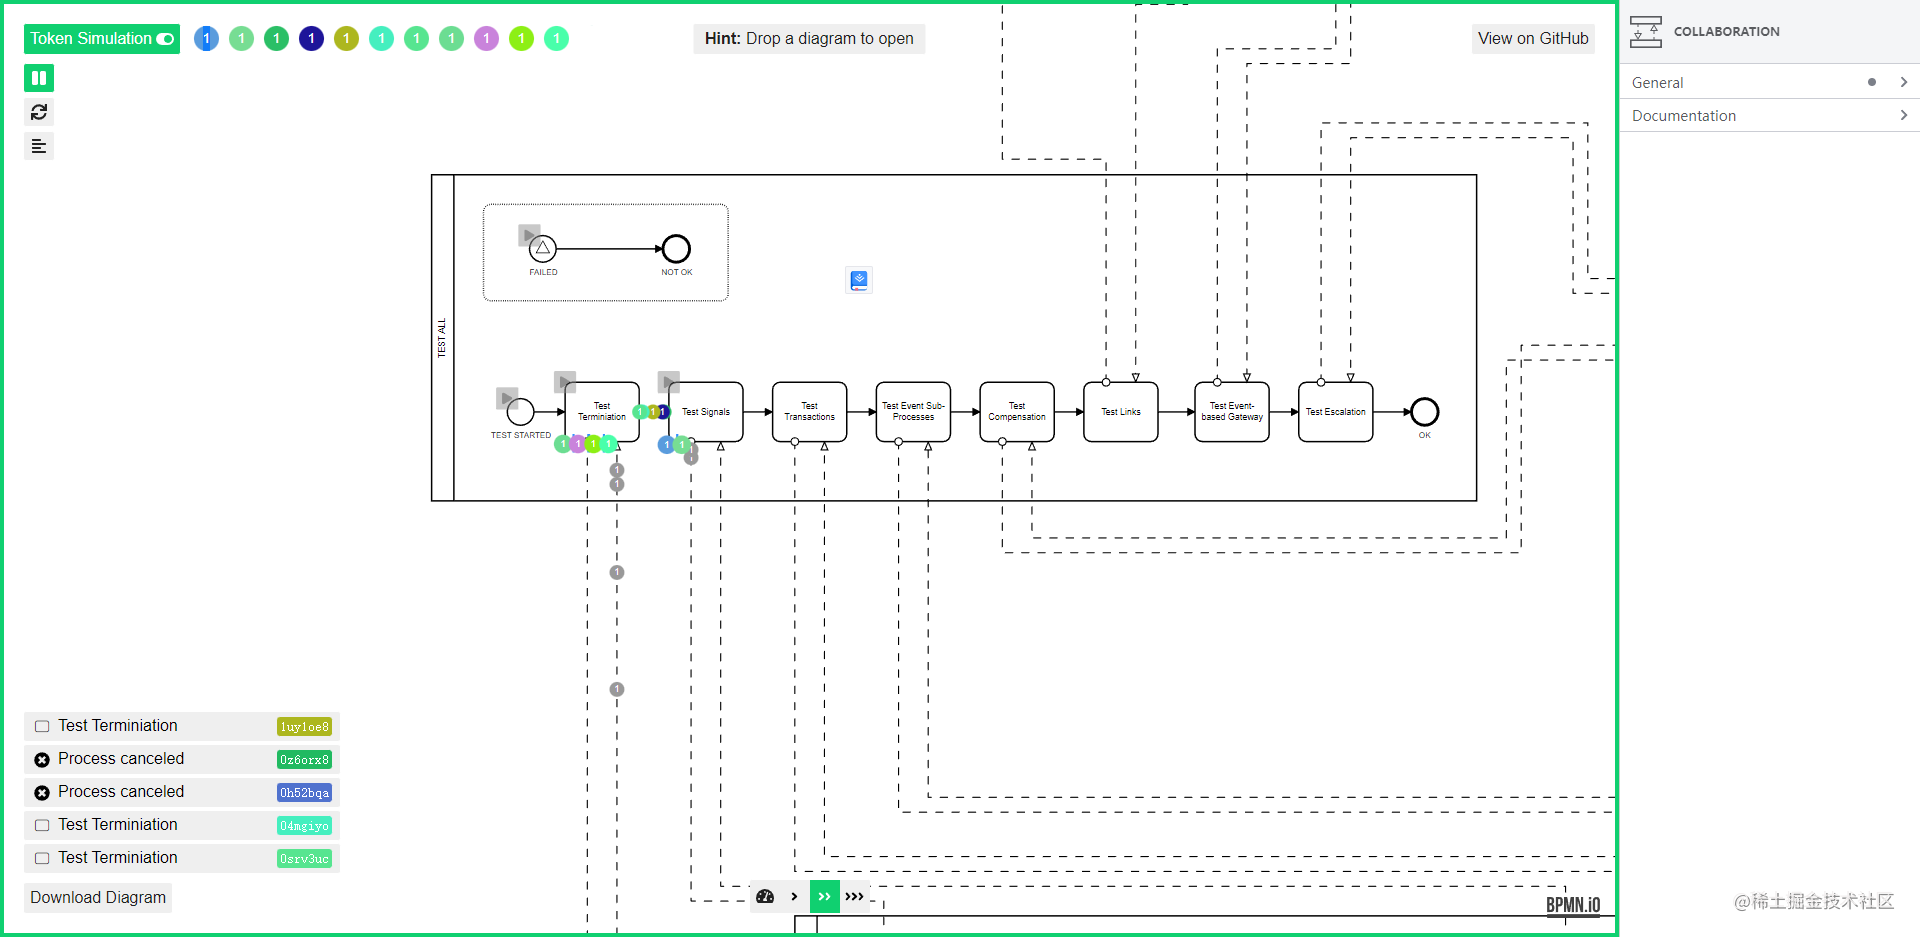Open the speedometer speed control icon
The width and height of the screenshot is (1920, 937).
(765, 896)
